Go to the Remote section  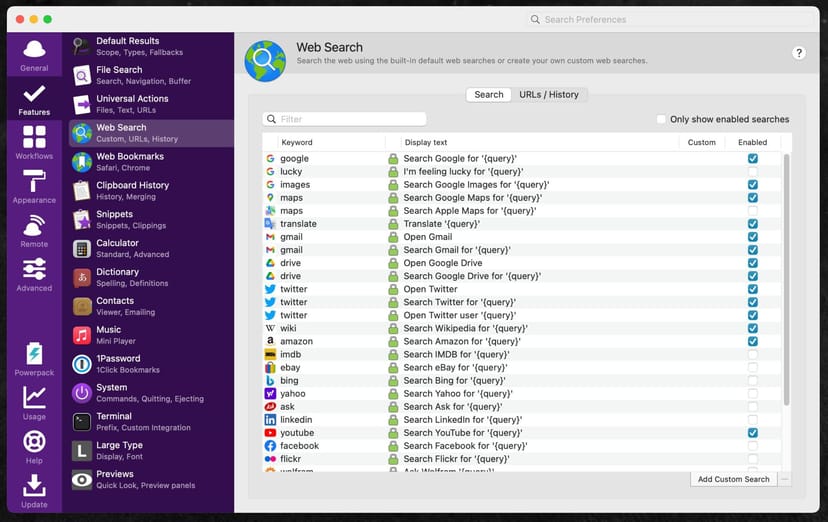(x=34, y=230)
